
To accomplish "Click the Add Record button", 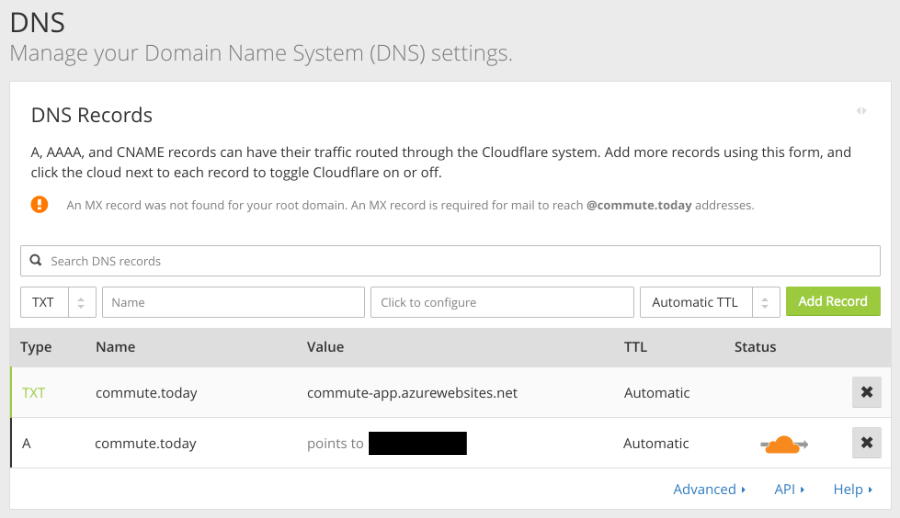I will [833, 301].
